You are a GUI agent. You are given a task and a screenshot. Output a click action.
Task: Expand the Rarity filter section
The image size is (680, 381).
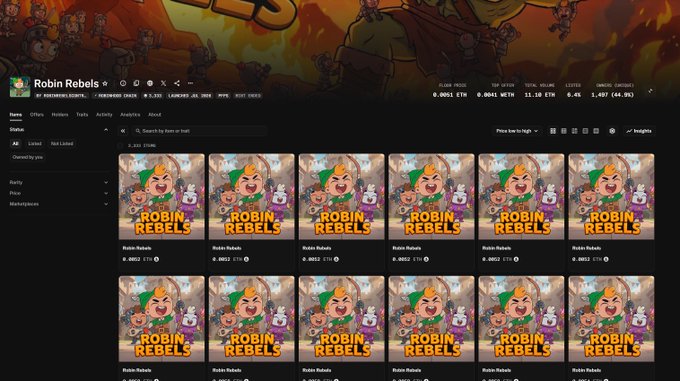click(x=59, y=182)
